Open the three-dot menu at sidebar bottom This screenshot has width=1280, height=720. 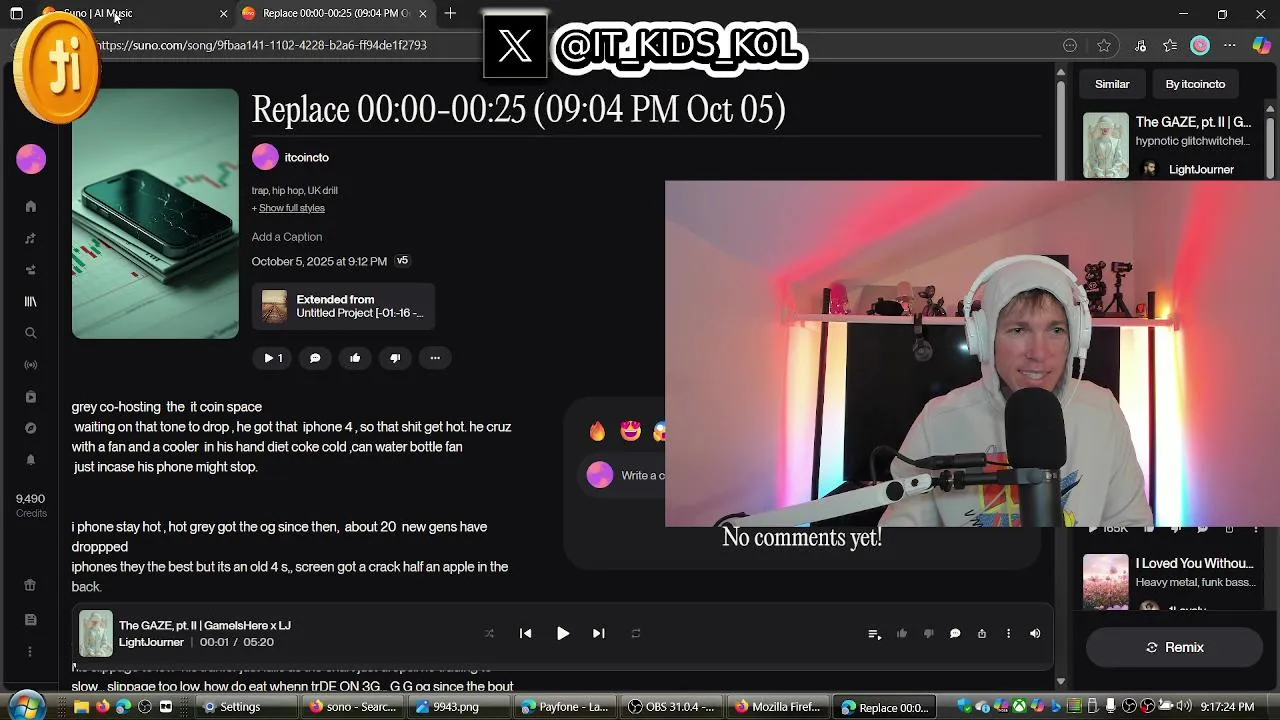[x=31, y=652]
